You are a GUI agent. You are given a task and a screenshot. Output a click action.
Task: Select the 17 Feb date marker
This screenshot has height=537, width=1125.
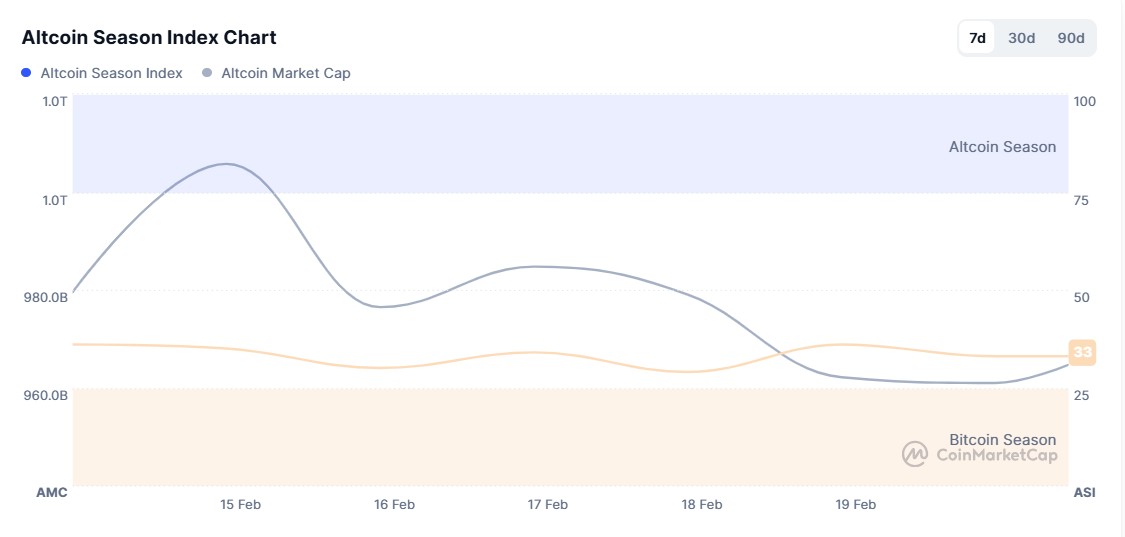coord(547,505)
